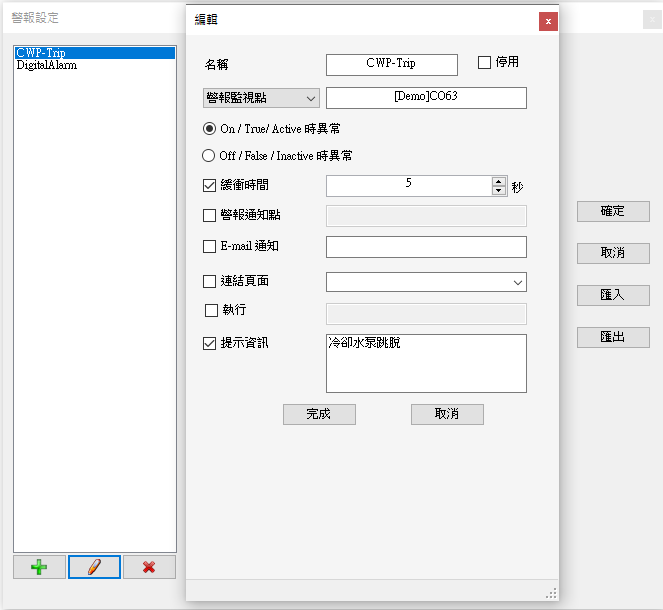Click the 完成 button

pos(319,414)
